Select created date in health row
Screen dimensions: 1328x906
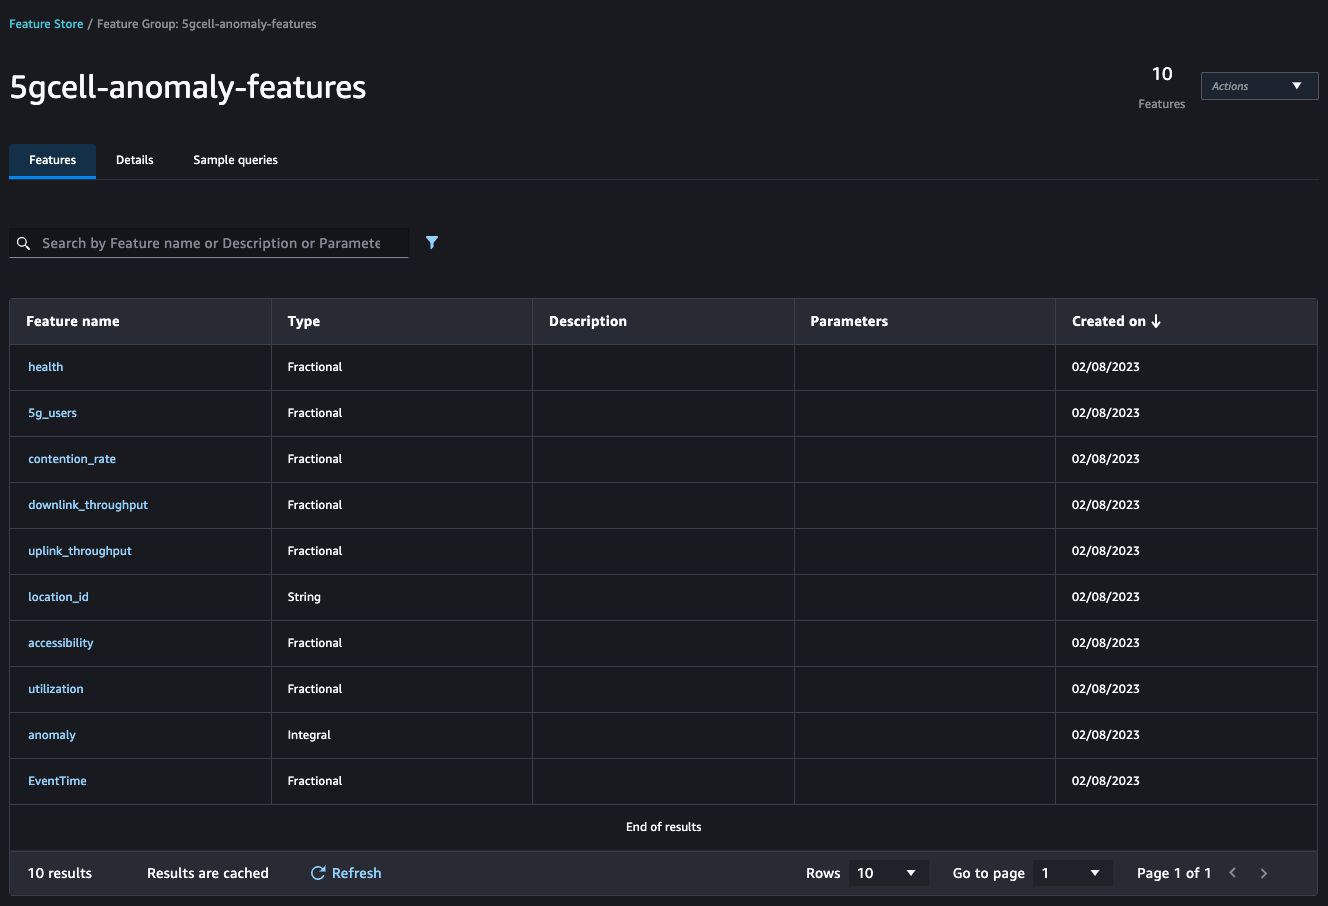[1186, 367]
